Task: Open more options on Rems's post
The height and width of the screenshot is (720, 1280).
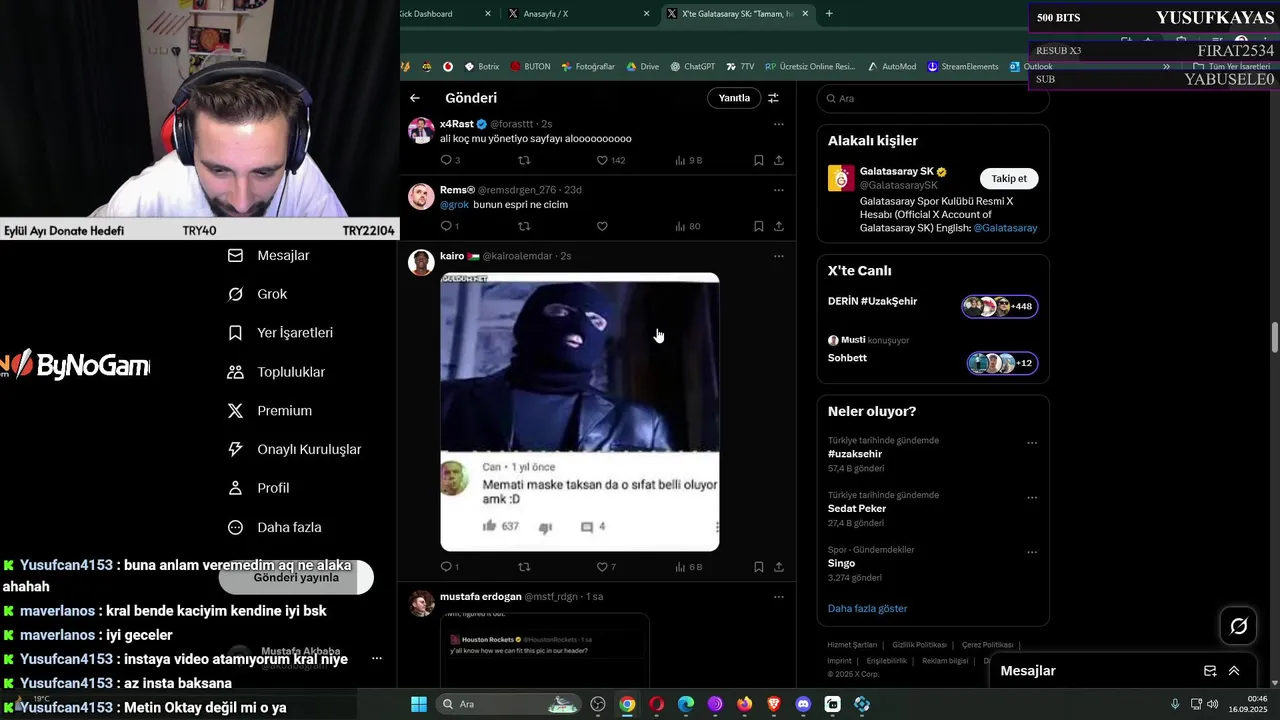Action: 779,190
